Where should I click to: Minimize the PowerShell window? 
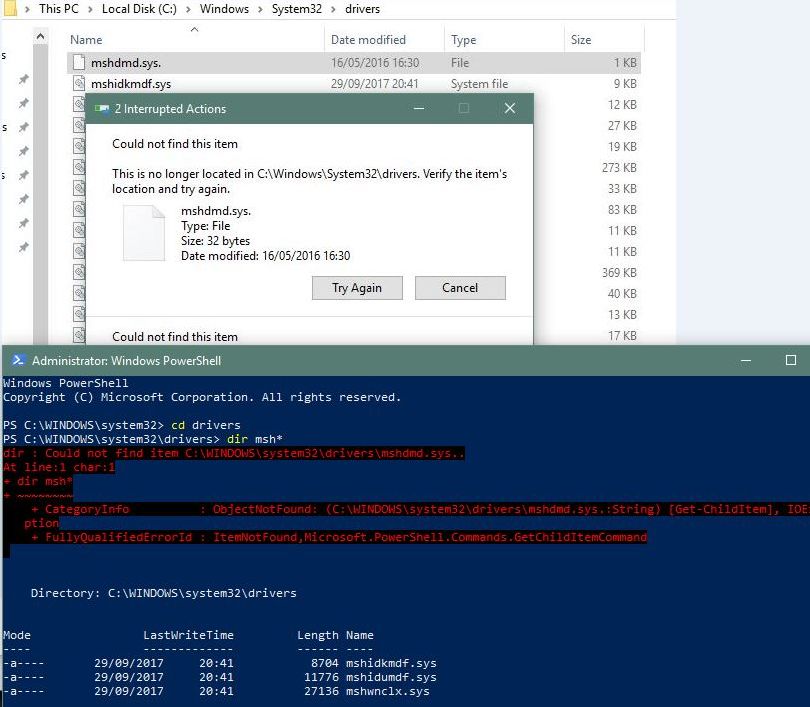pyautogui.click(x=746, y=360)
